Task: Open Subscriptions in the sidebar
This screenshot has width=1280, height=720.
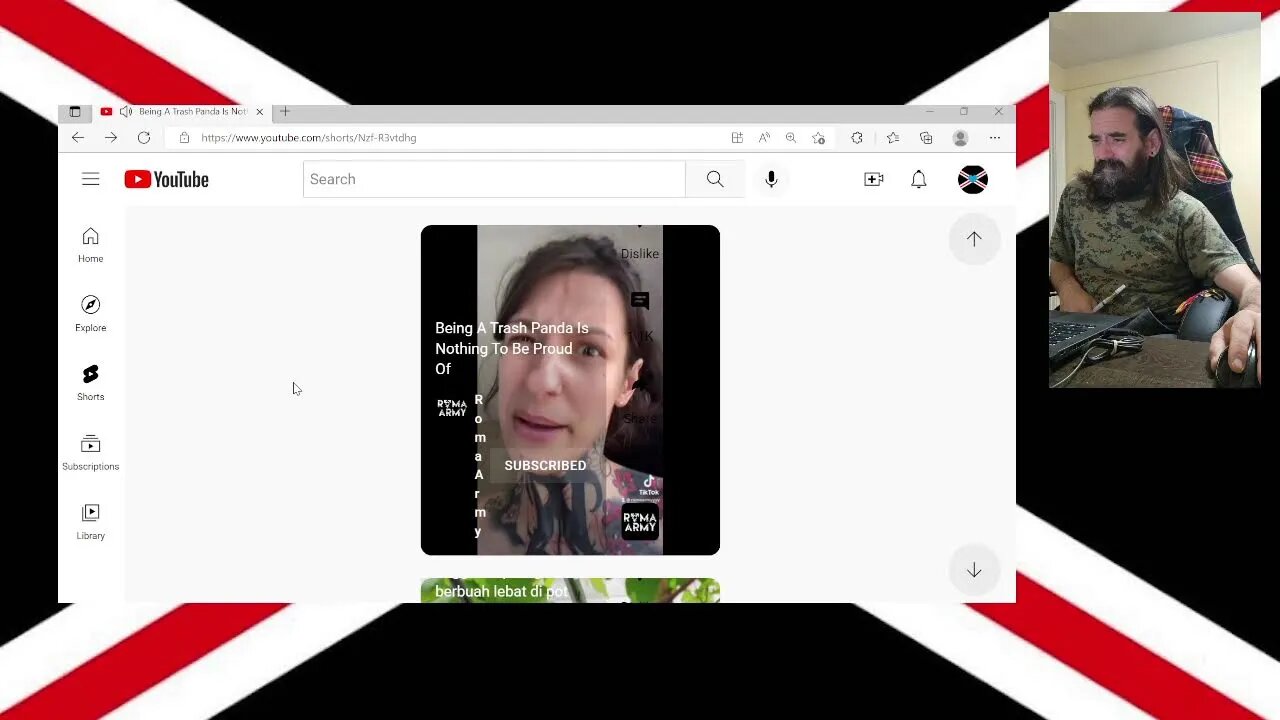Action: click(91, 452)
